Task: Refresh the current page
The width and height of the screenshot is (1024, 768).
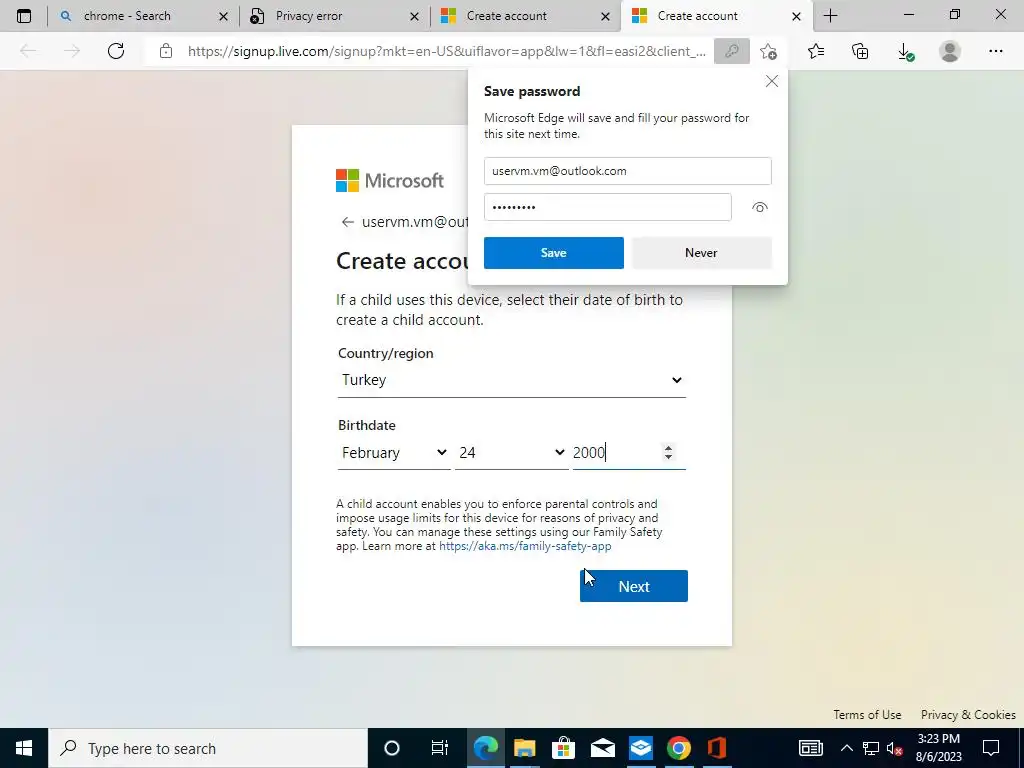Action: 116,51
